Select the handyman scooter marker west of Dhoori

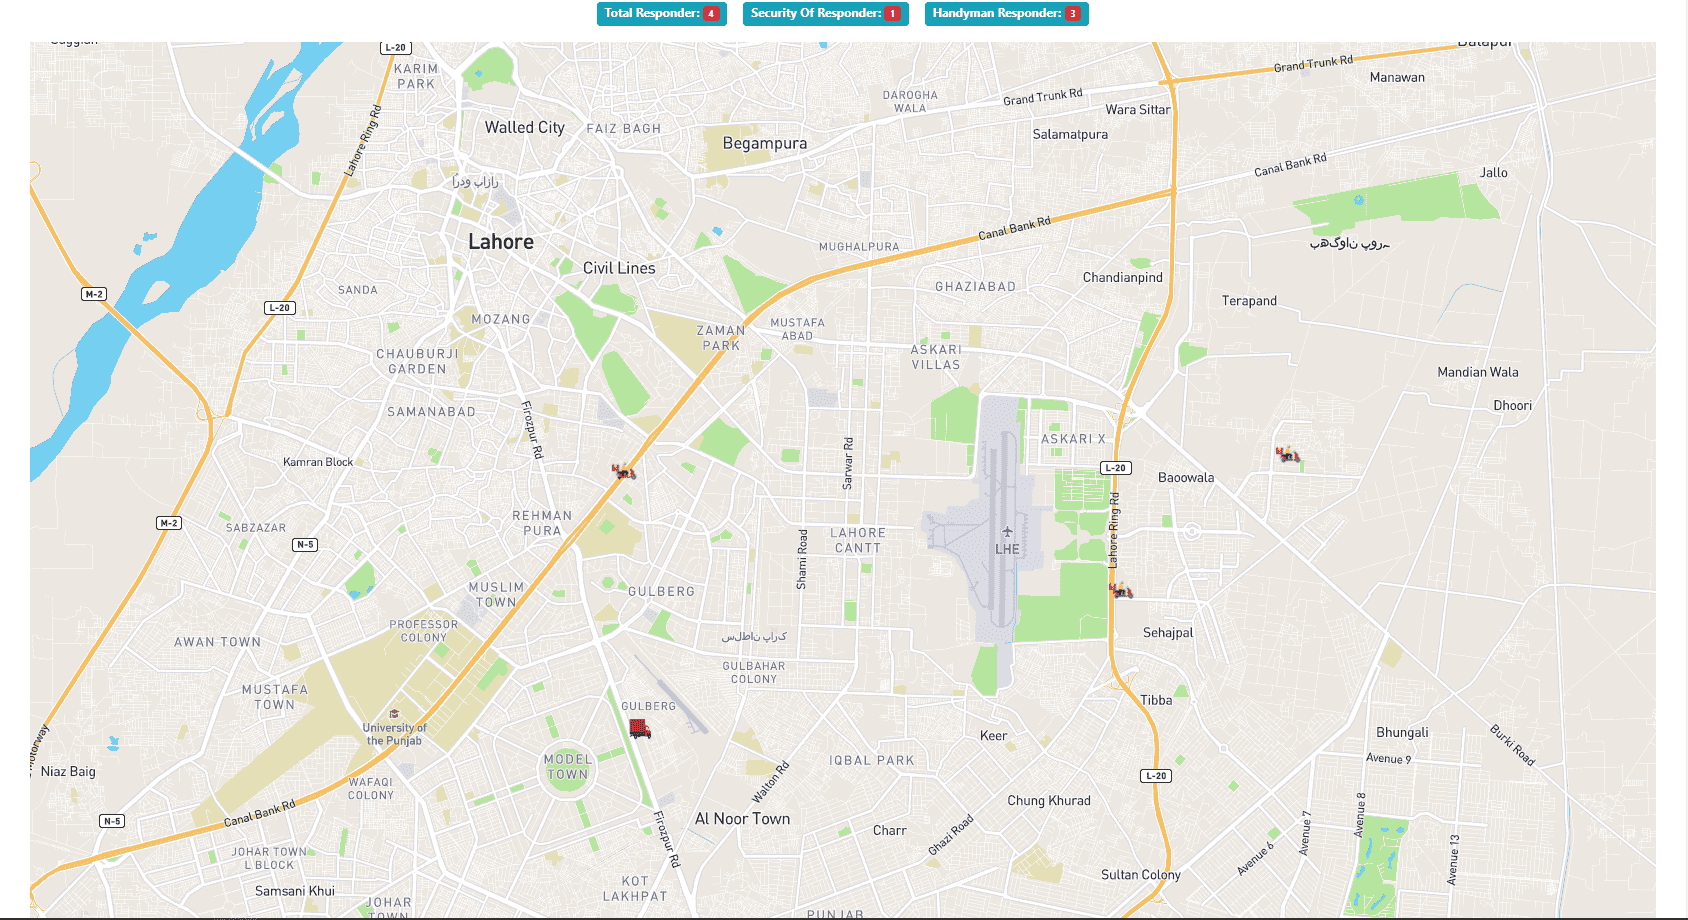1288,454
